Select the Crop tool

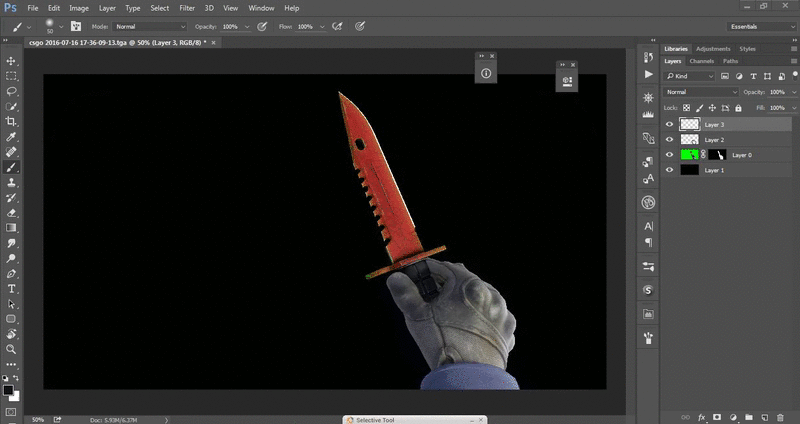[x=11, y=121]
